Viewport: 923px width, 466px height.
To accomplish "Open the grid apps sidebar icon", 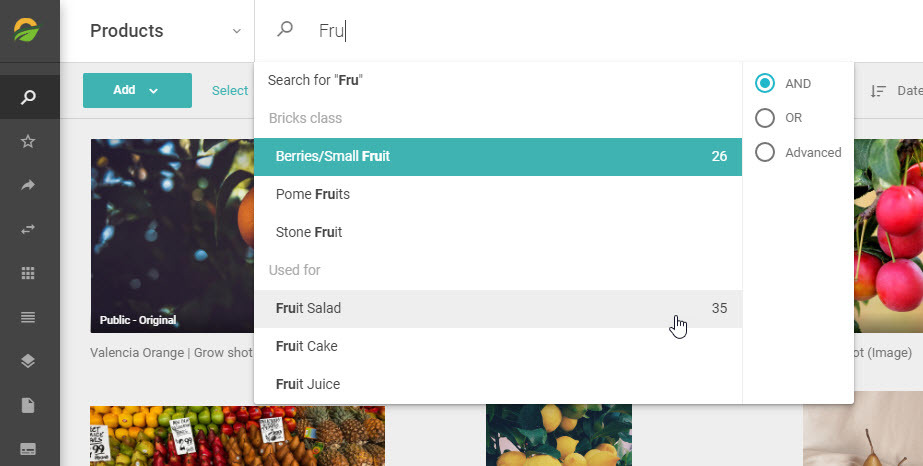I will coord(28,273).
